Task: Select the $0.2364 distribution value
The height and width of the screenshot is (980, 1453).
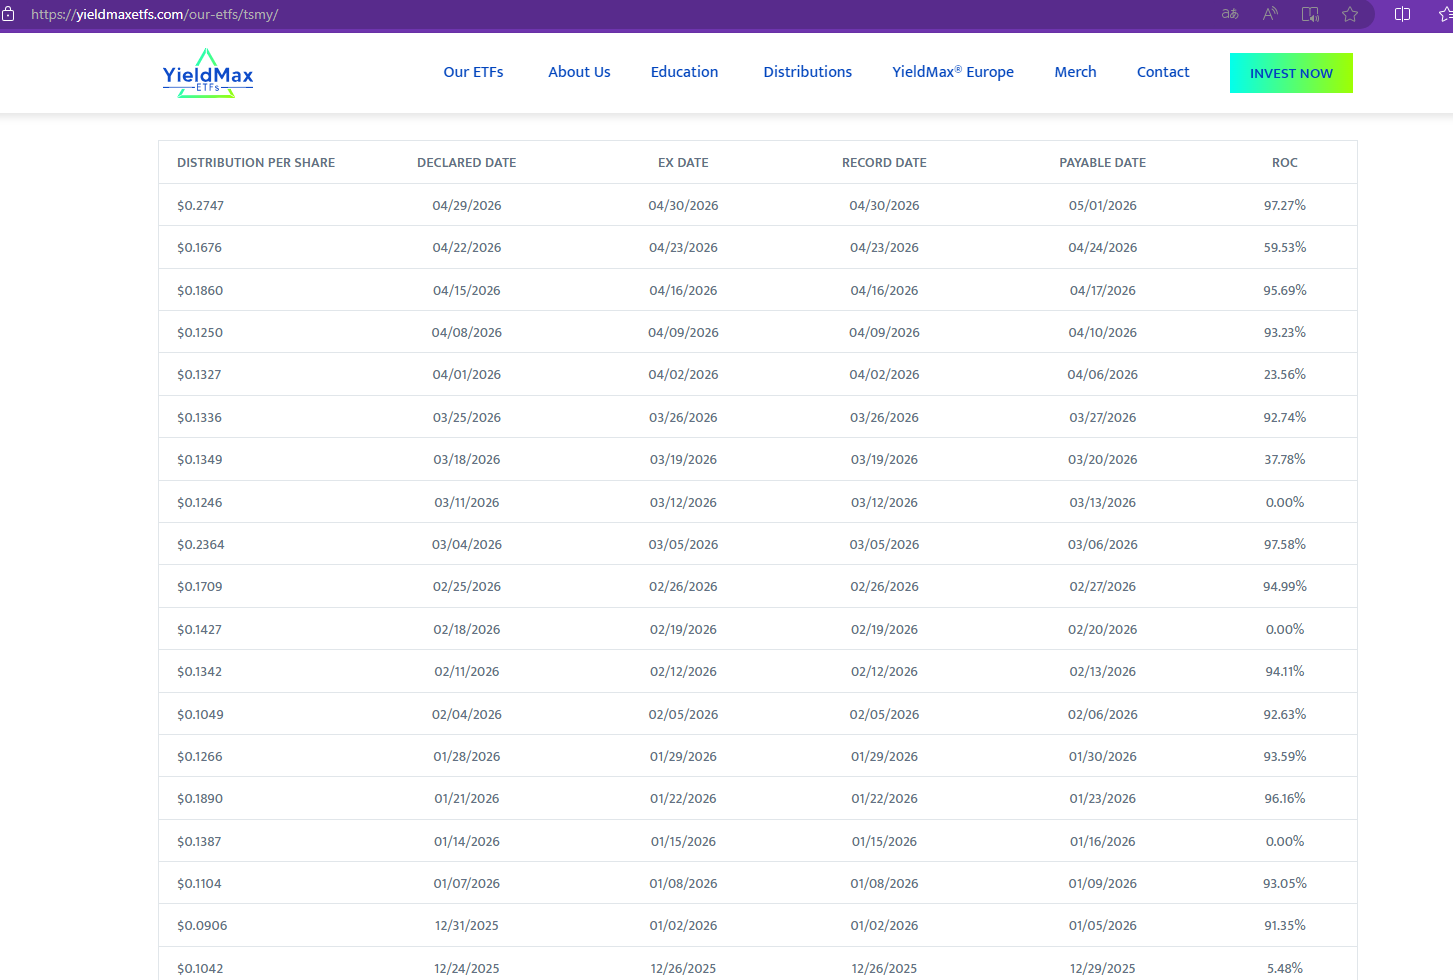Action: pyautogui.click(x=201, y=545)
